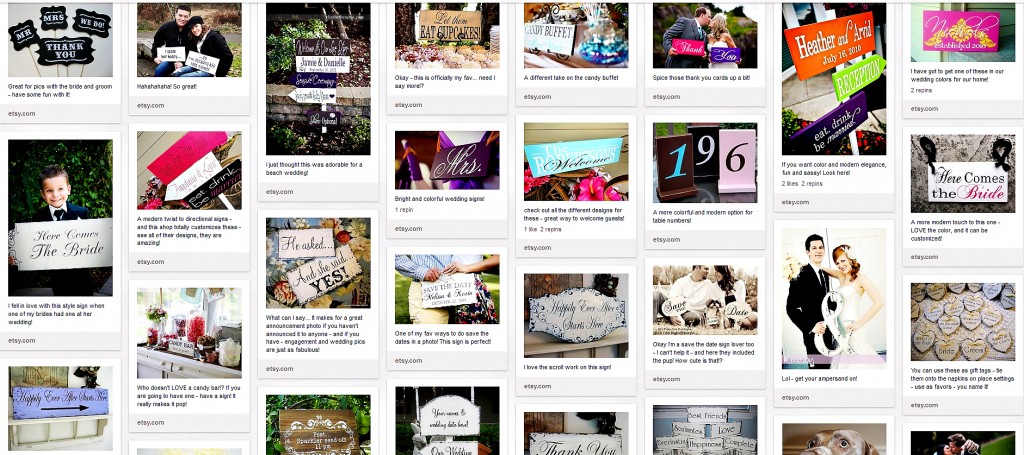Click '1 repin' under bright colorful wedding signs
This screenshot has height=455, width=1024.
click(x=404, y=210)
